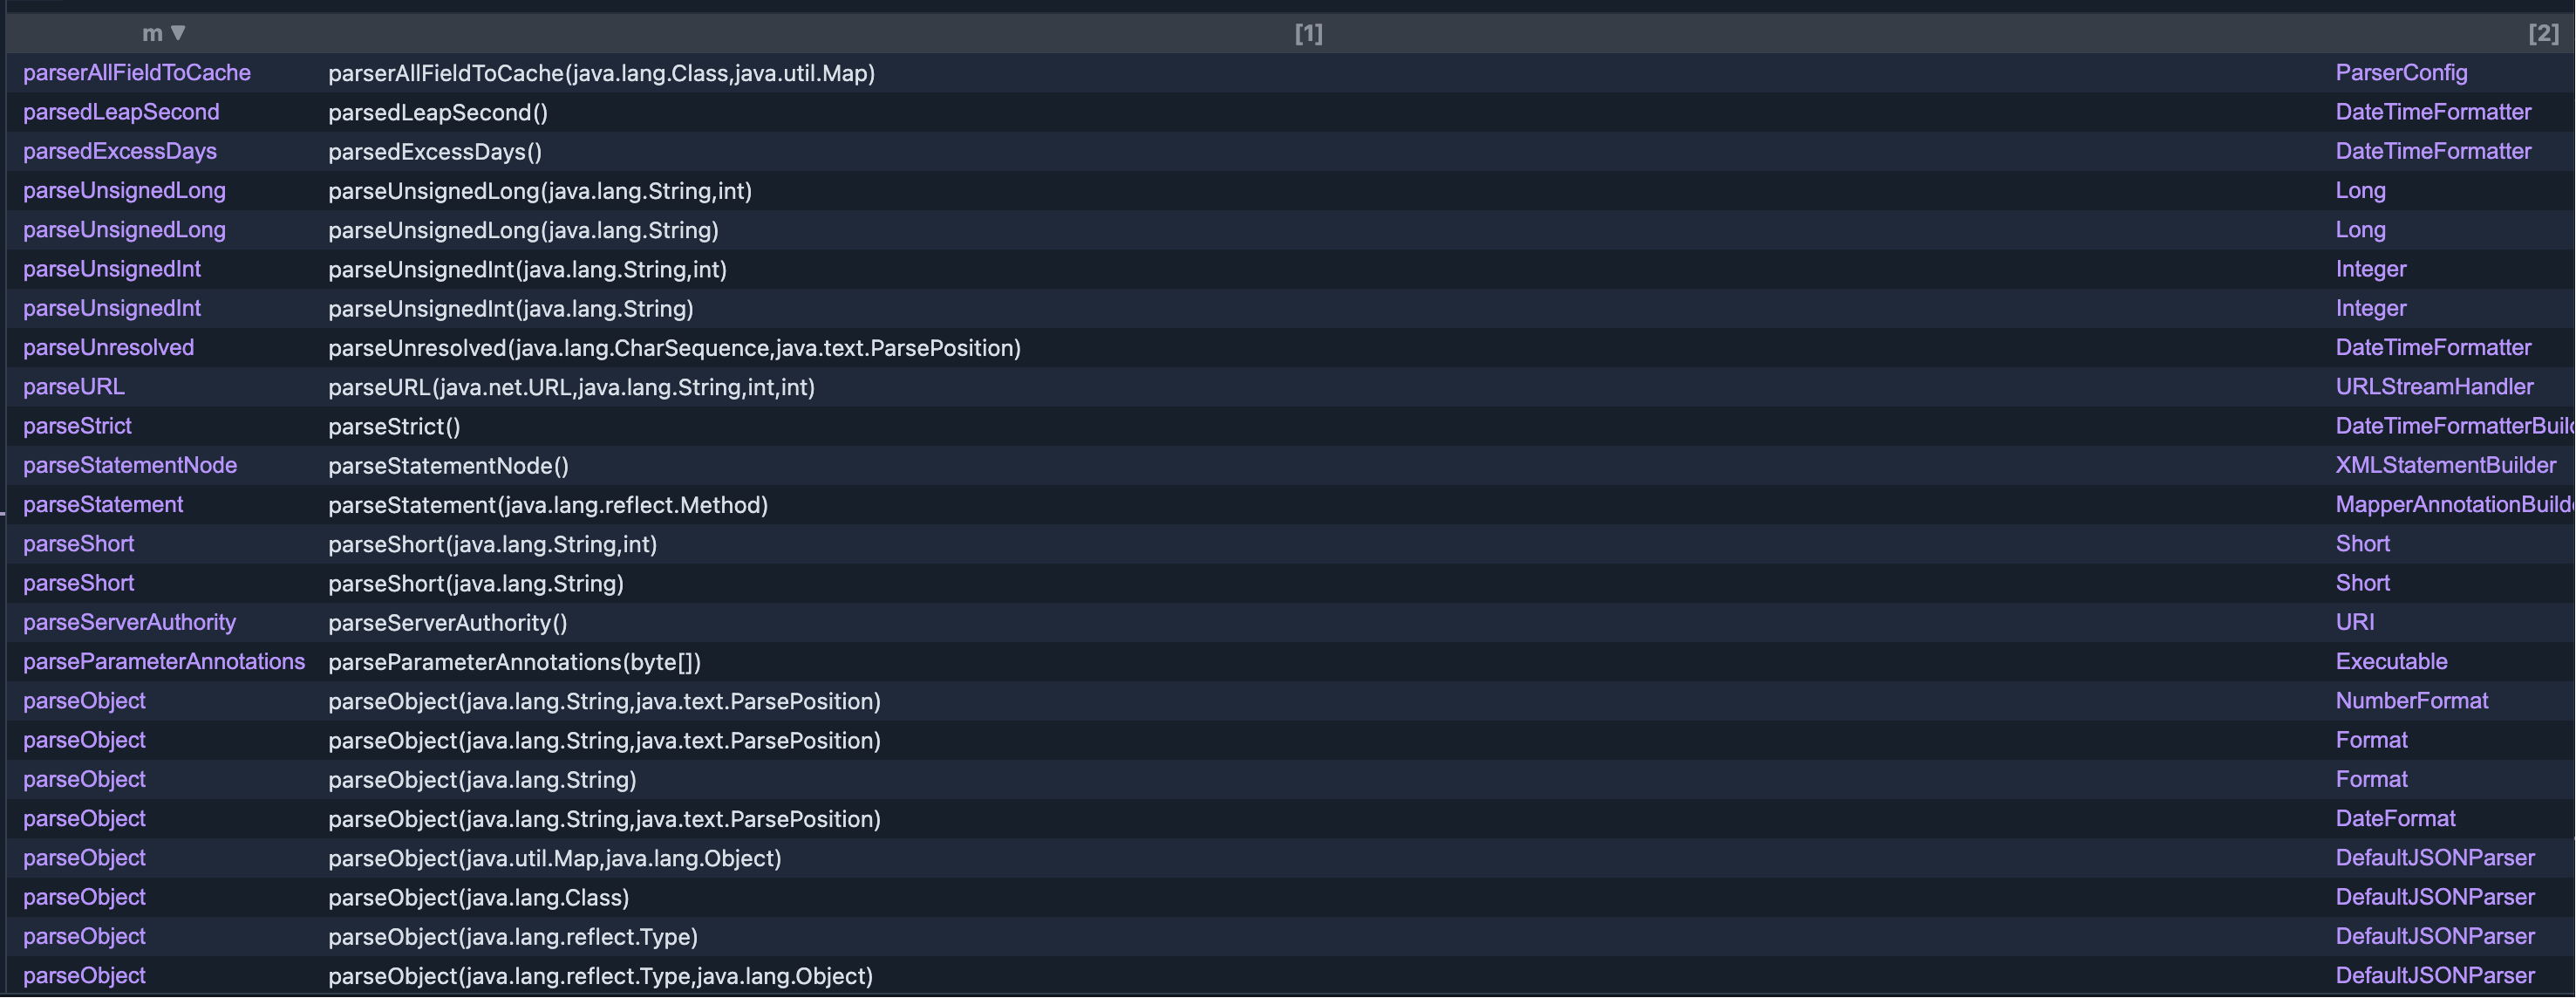Open the DateFormat class link
The width and height of the screenshot is (2576, 998).
coord(2395,818)
